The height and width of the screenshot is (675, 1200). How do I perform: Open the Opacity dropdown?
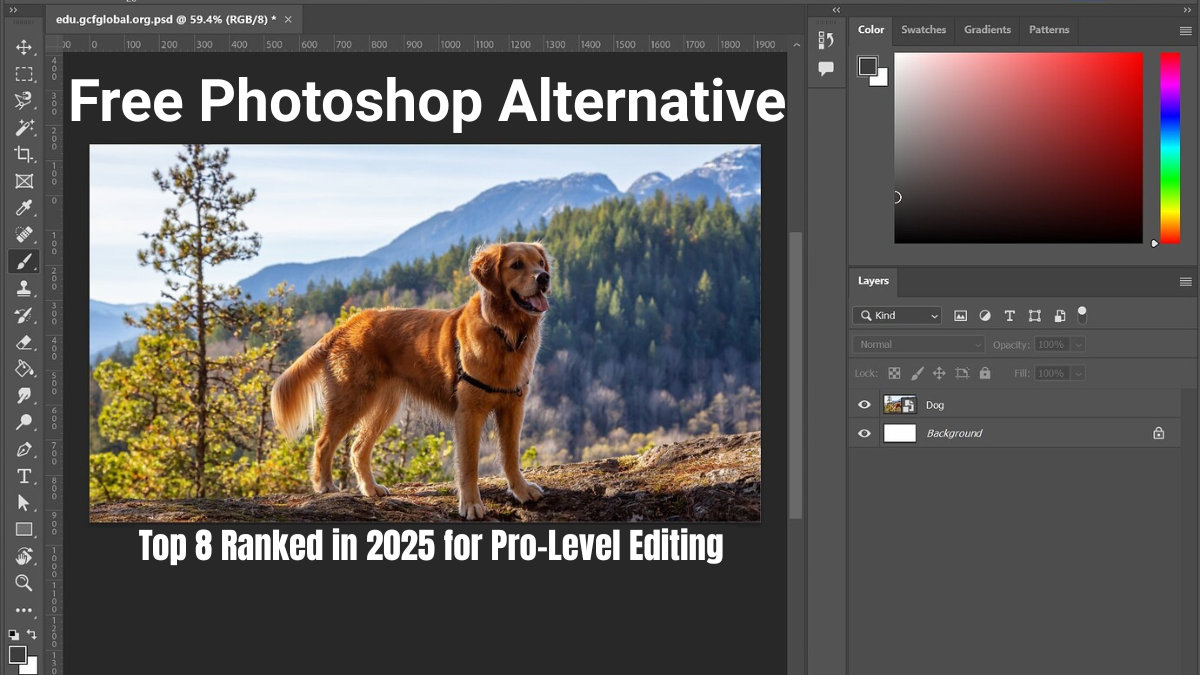pos(1077,343)
